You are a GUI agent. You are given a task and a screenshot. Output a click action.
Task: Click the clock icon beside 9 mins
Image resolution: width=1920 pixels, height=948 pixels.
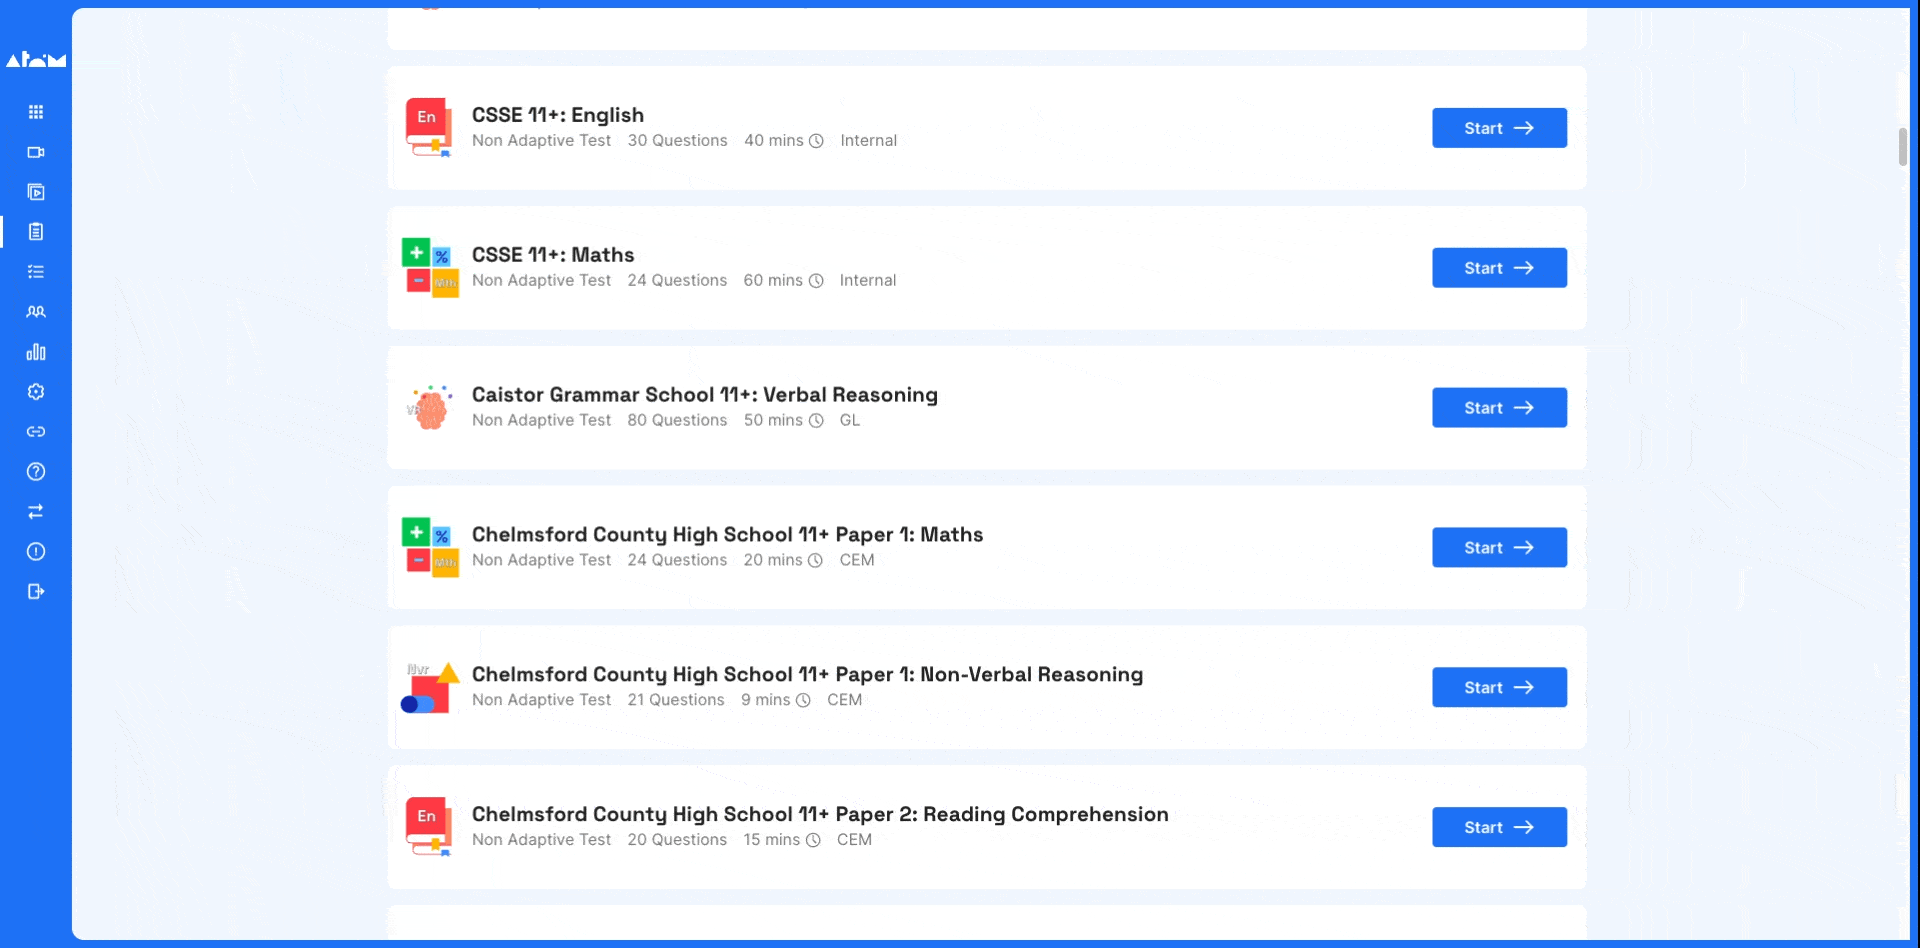(803, 701)
